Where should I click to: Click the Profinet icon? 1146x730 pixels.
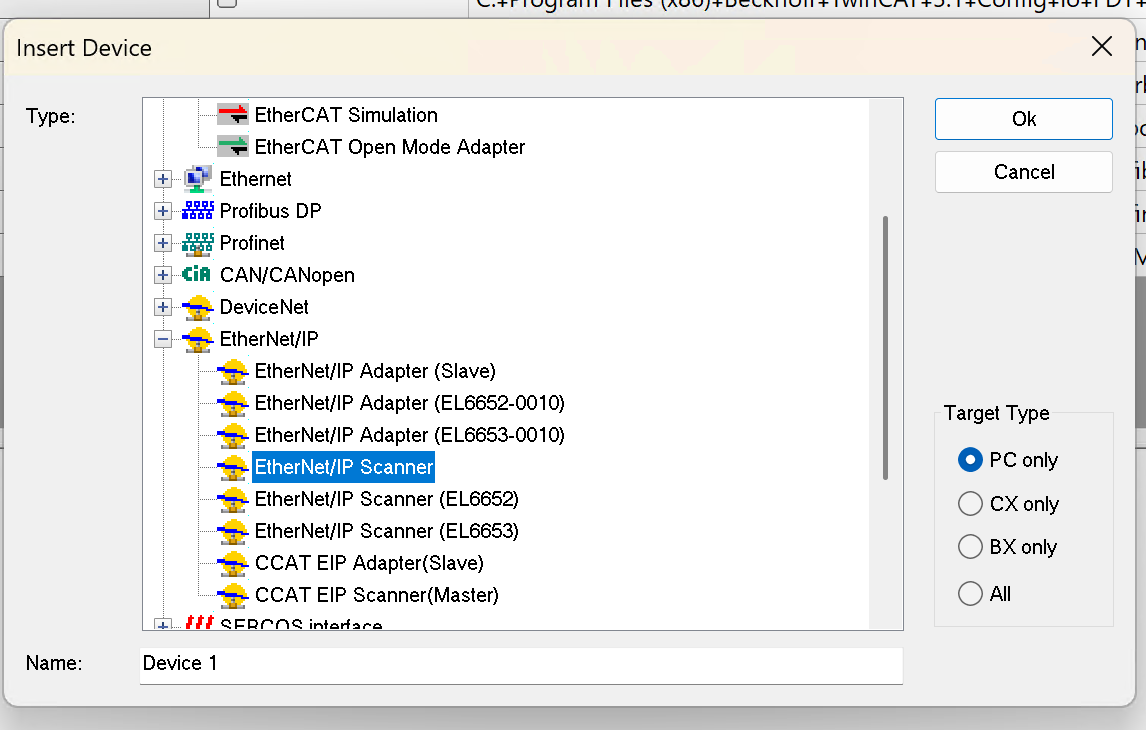[197, 244]
